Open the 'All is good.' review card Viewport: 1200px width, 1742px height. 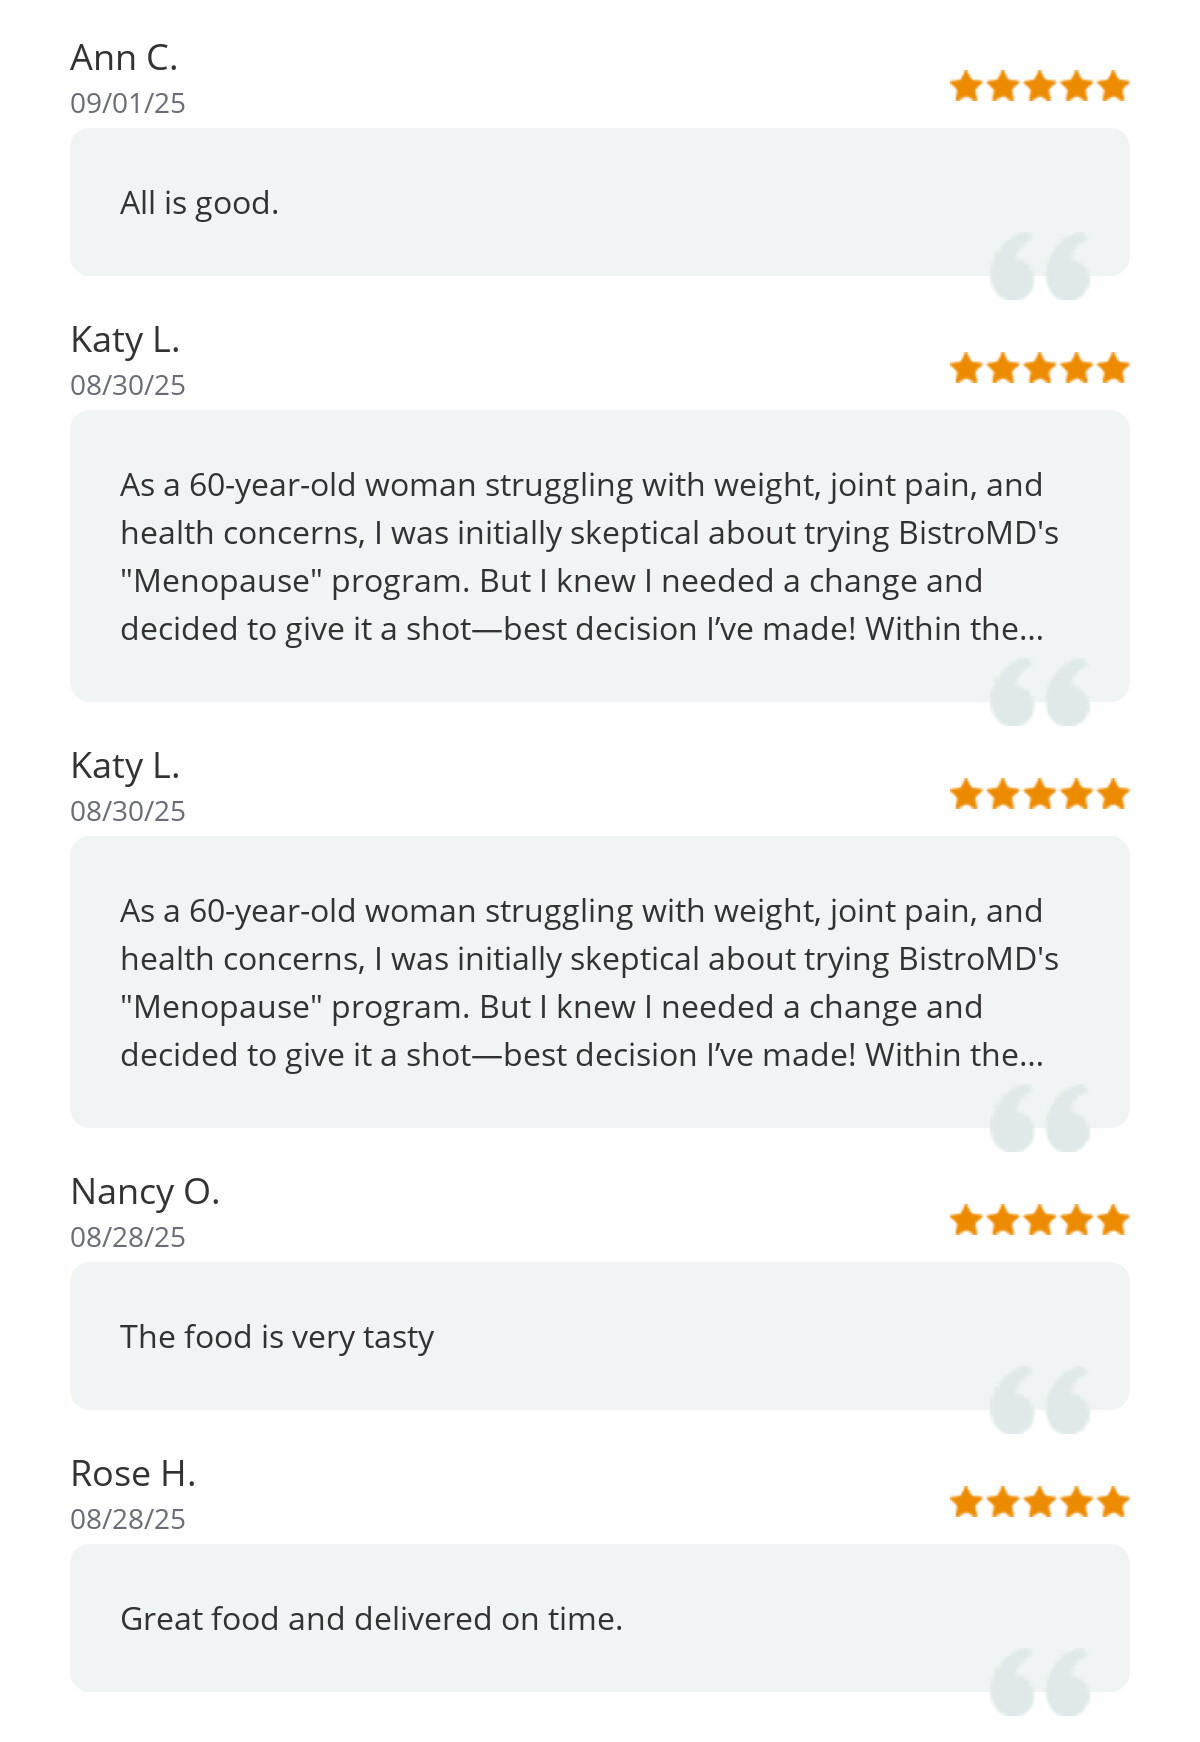600,202
